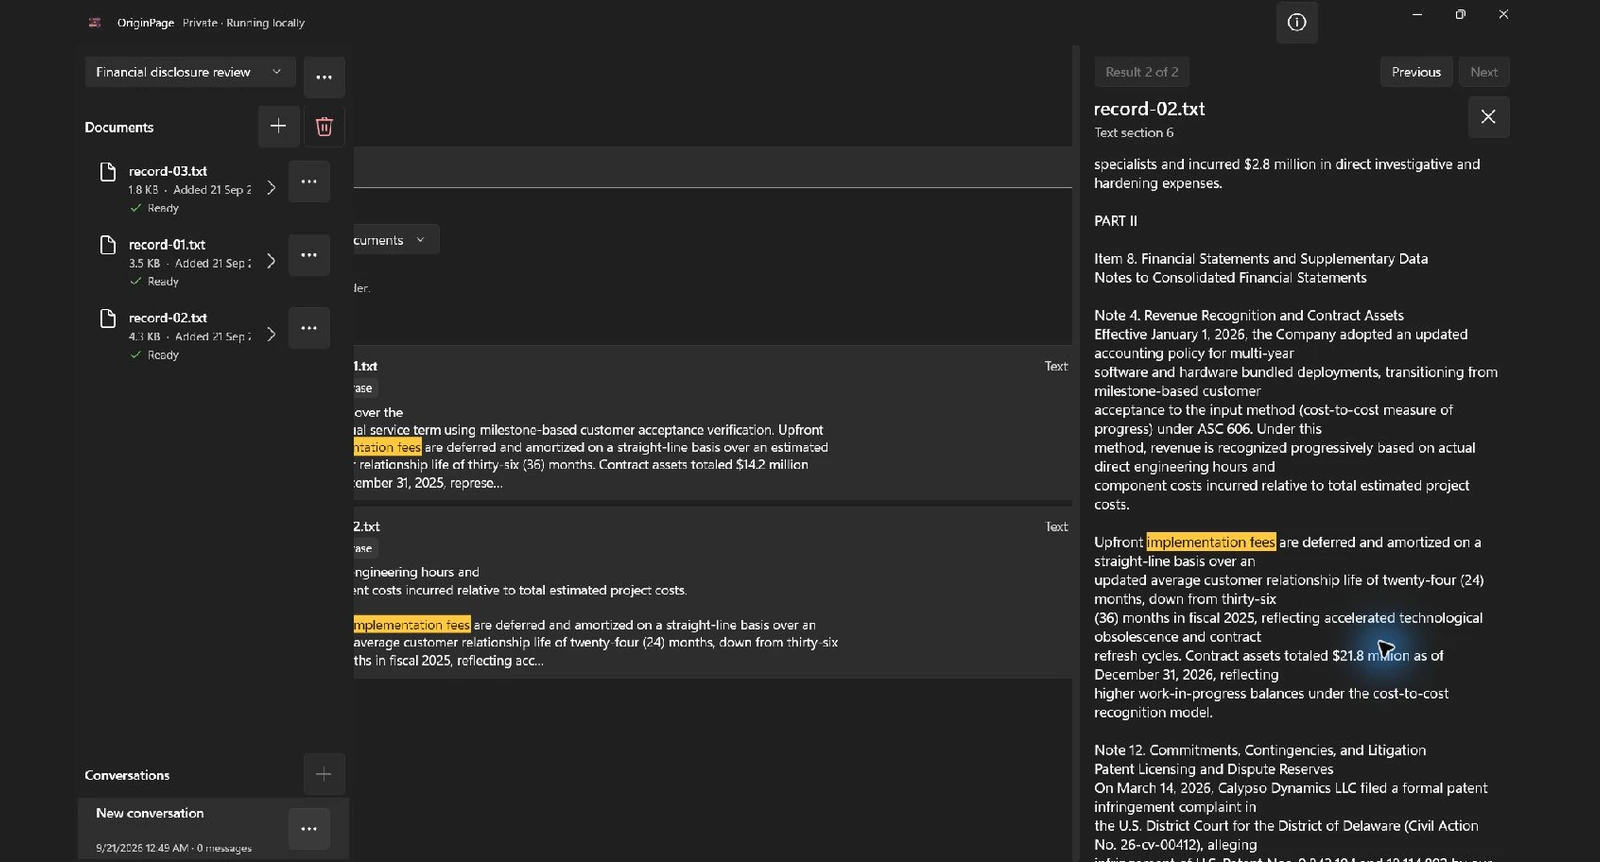1600x862 pixels.
Task: Click highlighted 'implementation fees' in preview panel
Action: tap(1211, 542)
